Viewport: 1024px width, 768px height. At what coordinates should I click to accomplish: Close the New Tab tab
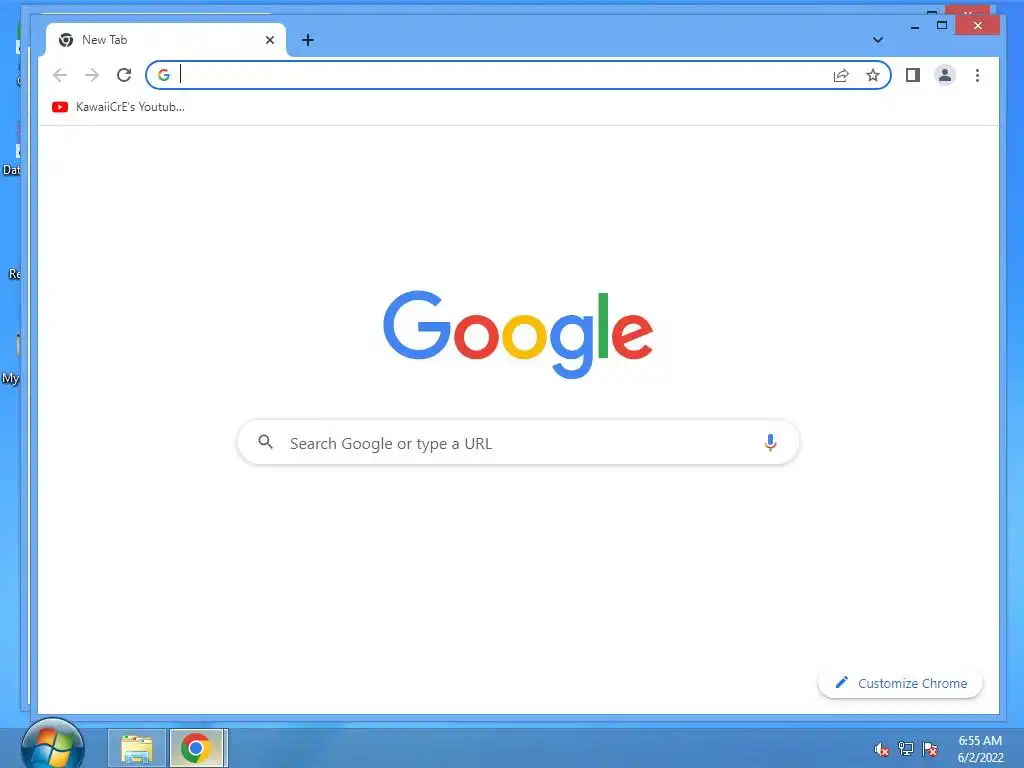click(x=270, y=40)
